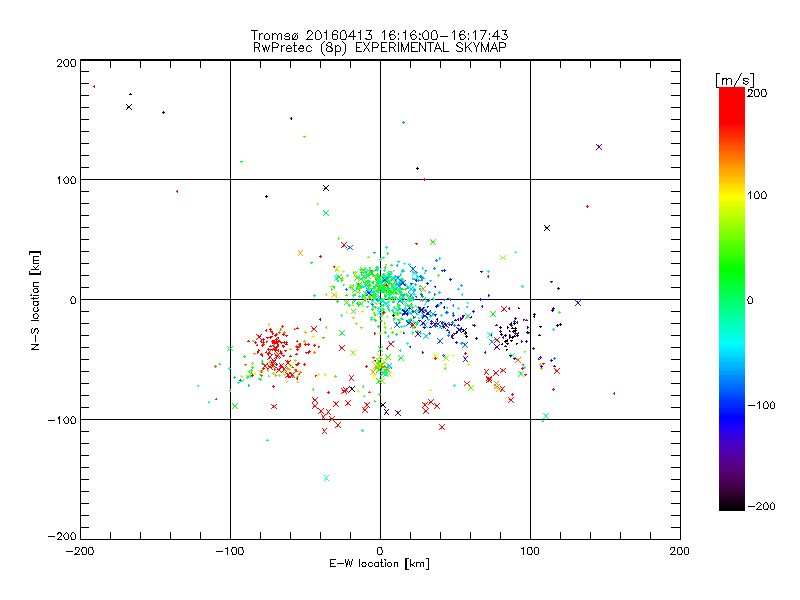Viewport: 800px width, 600px height.
Task: Pick x-axis tick label '-200'
Action: [x=80, y=551]
